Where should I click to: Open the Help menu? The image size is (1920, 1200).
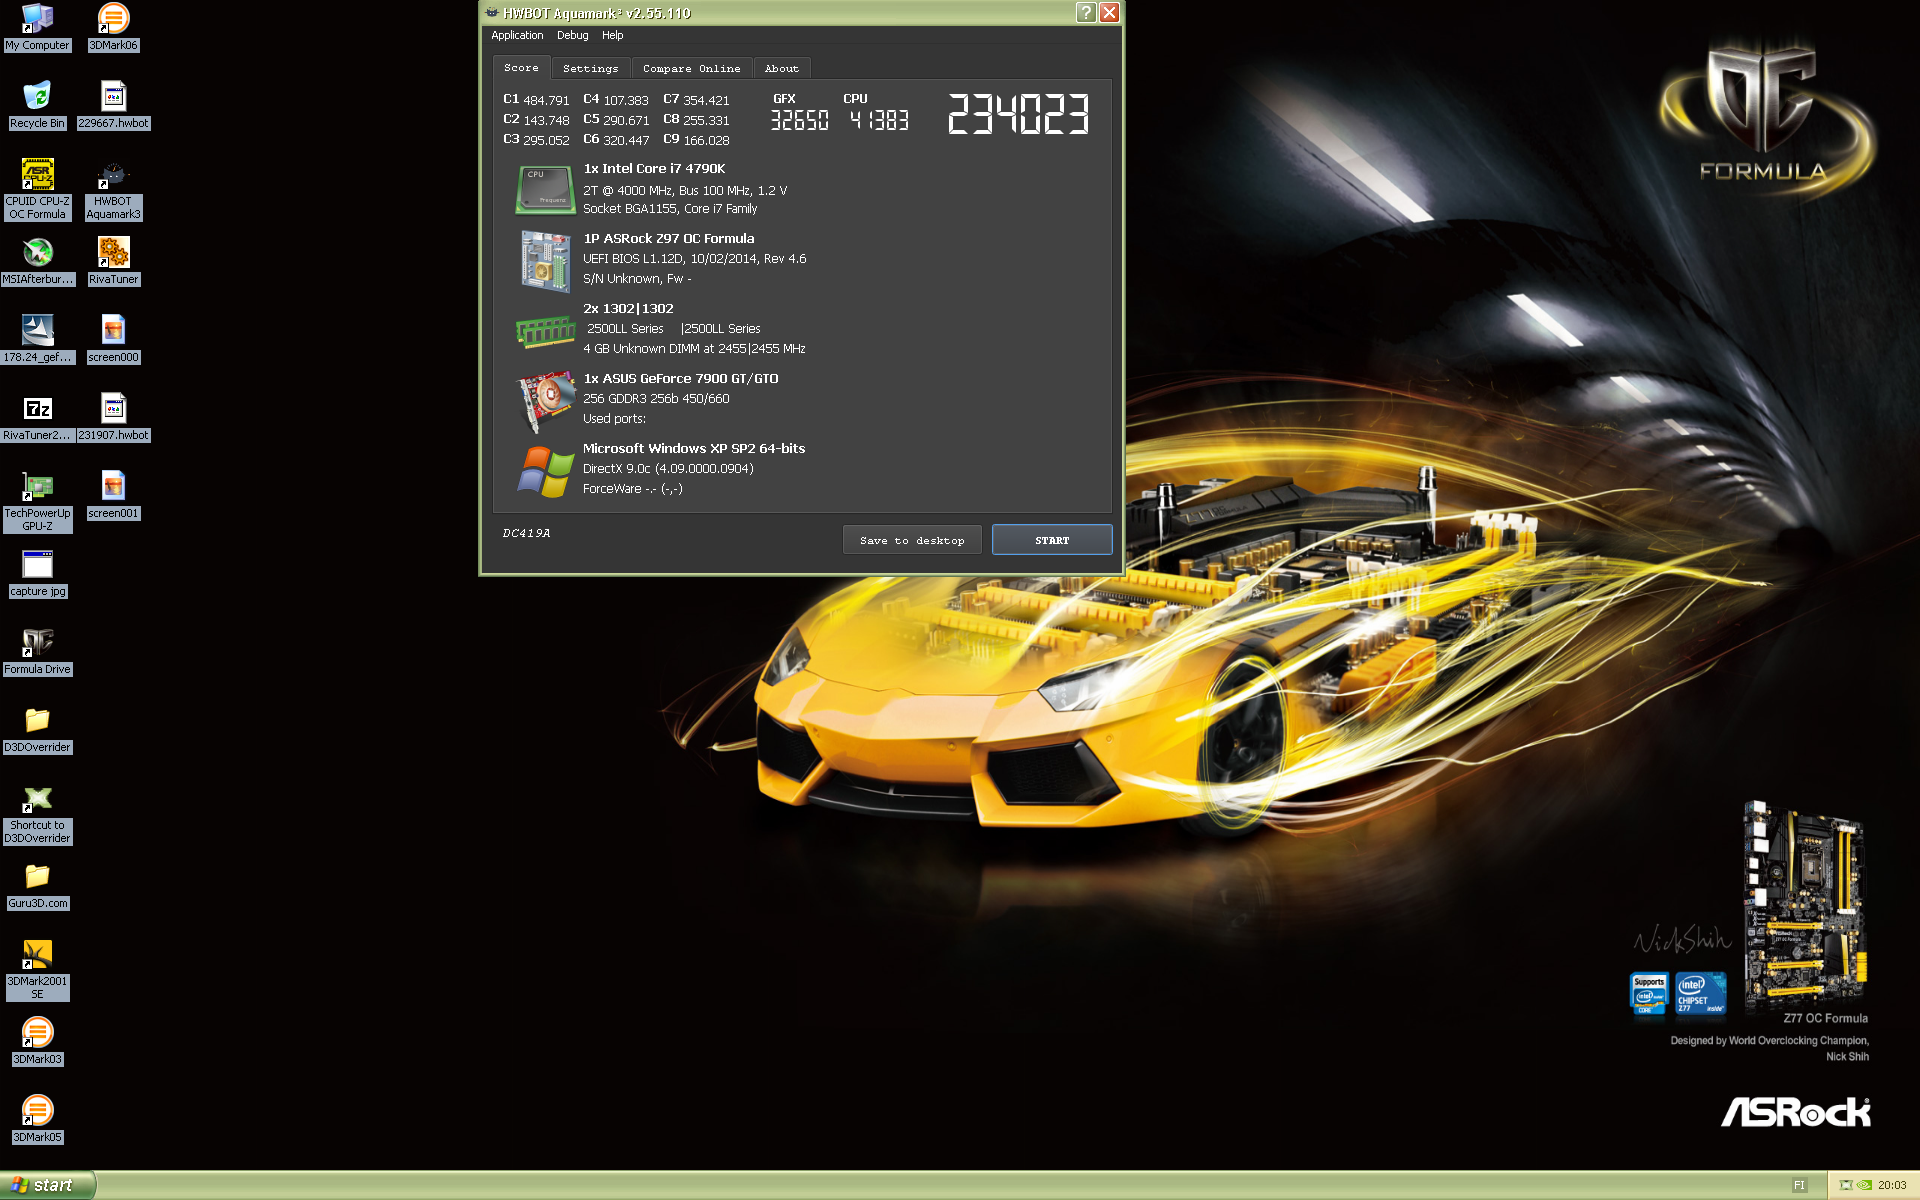point(612,35)
